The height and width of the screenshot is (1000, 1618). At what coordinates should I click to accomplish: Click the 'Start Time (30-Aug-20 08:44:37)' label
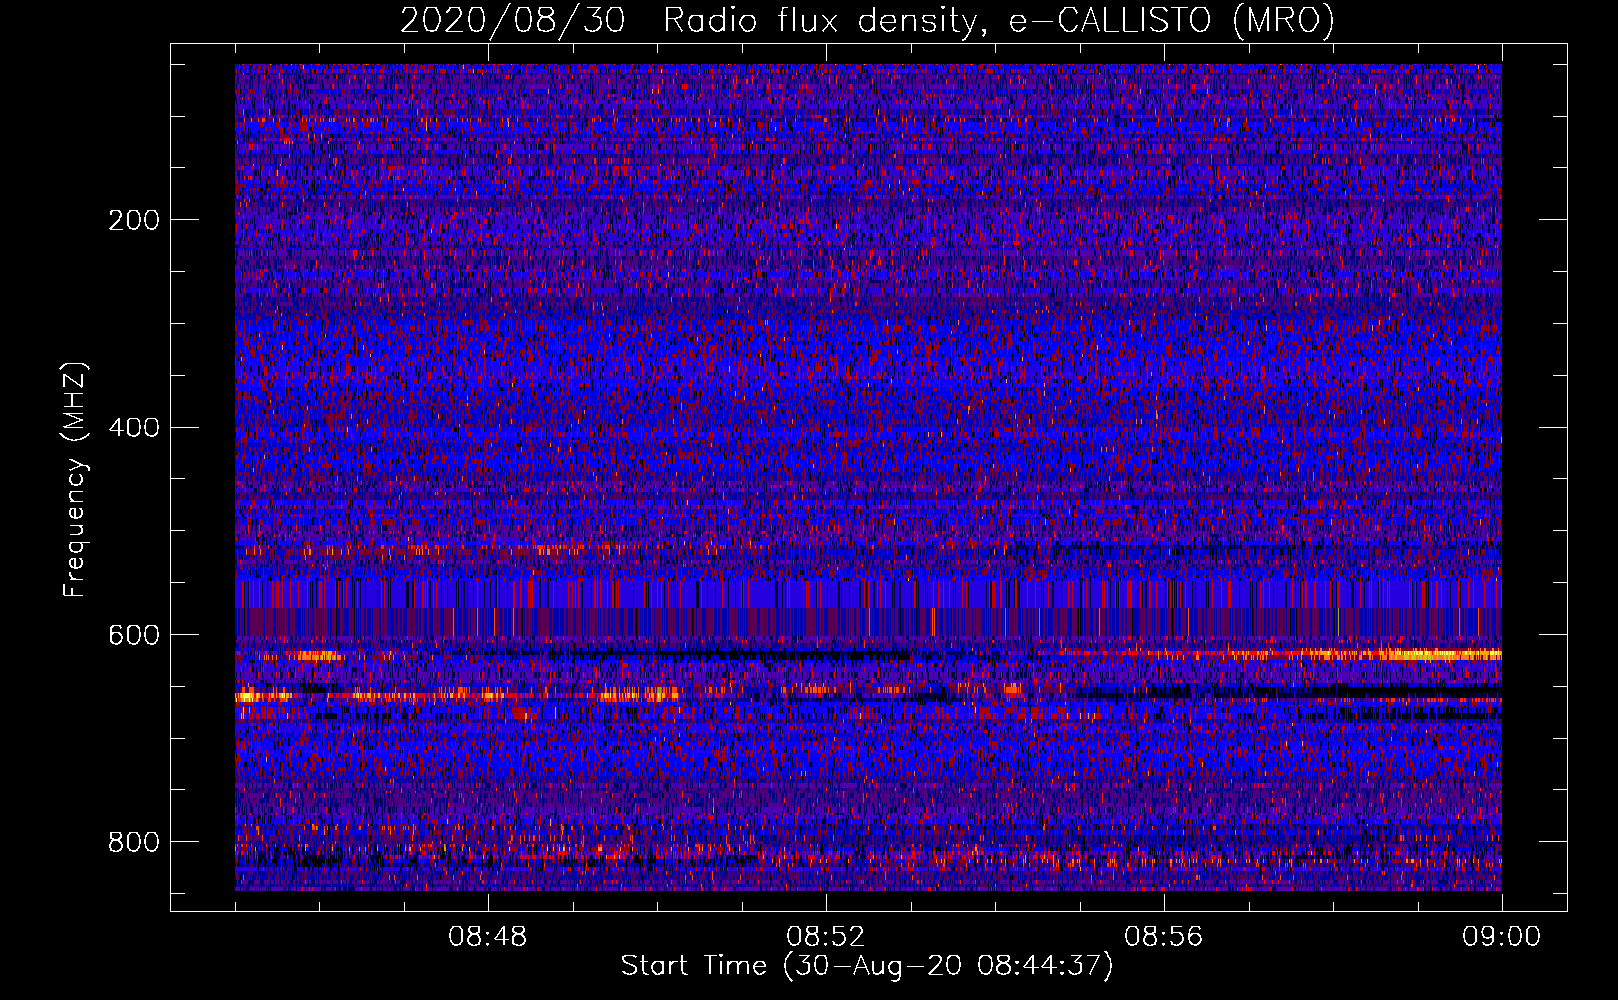coord(867,966)
